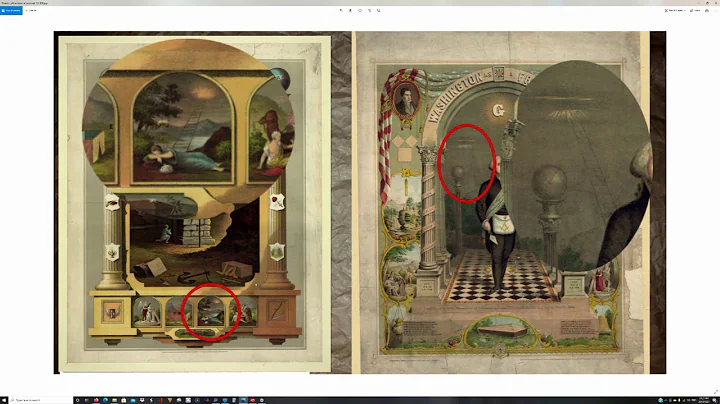The height and width of the screenshot is (404, 720).
Task: Click the See all photos button
Action: (x=11, y=10)
